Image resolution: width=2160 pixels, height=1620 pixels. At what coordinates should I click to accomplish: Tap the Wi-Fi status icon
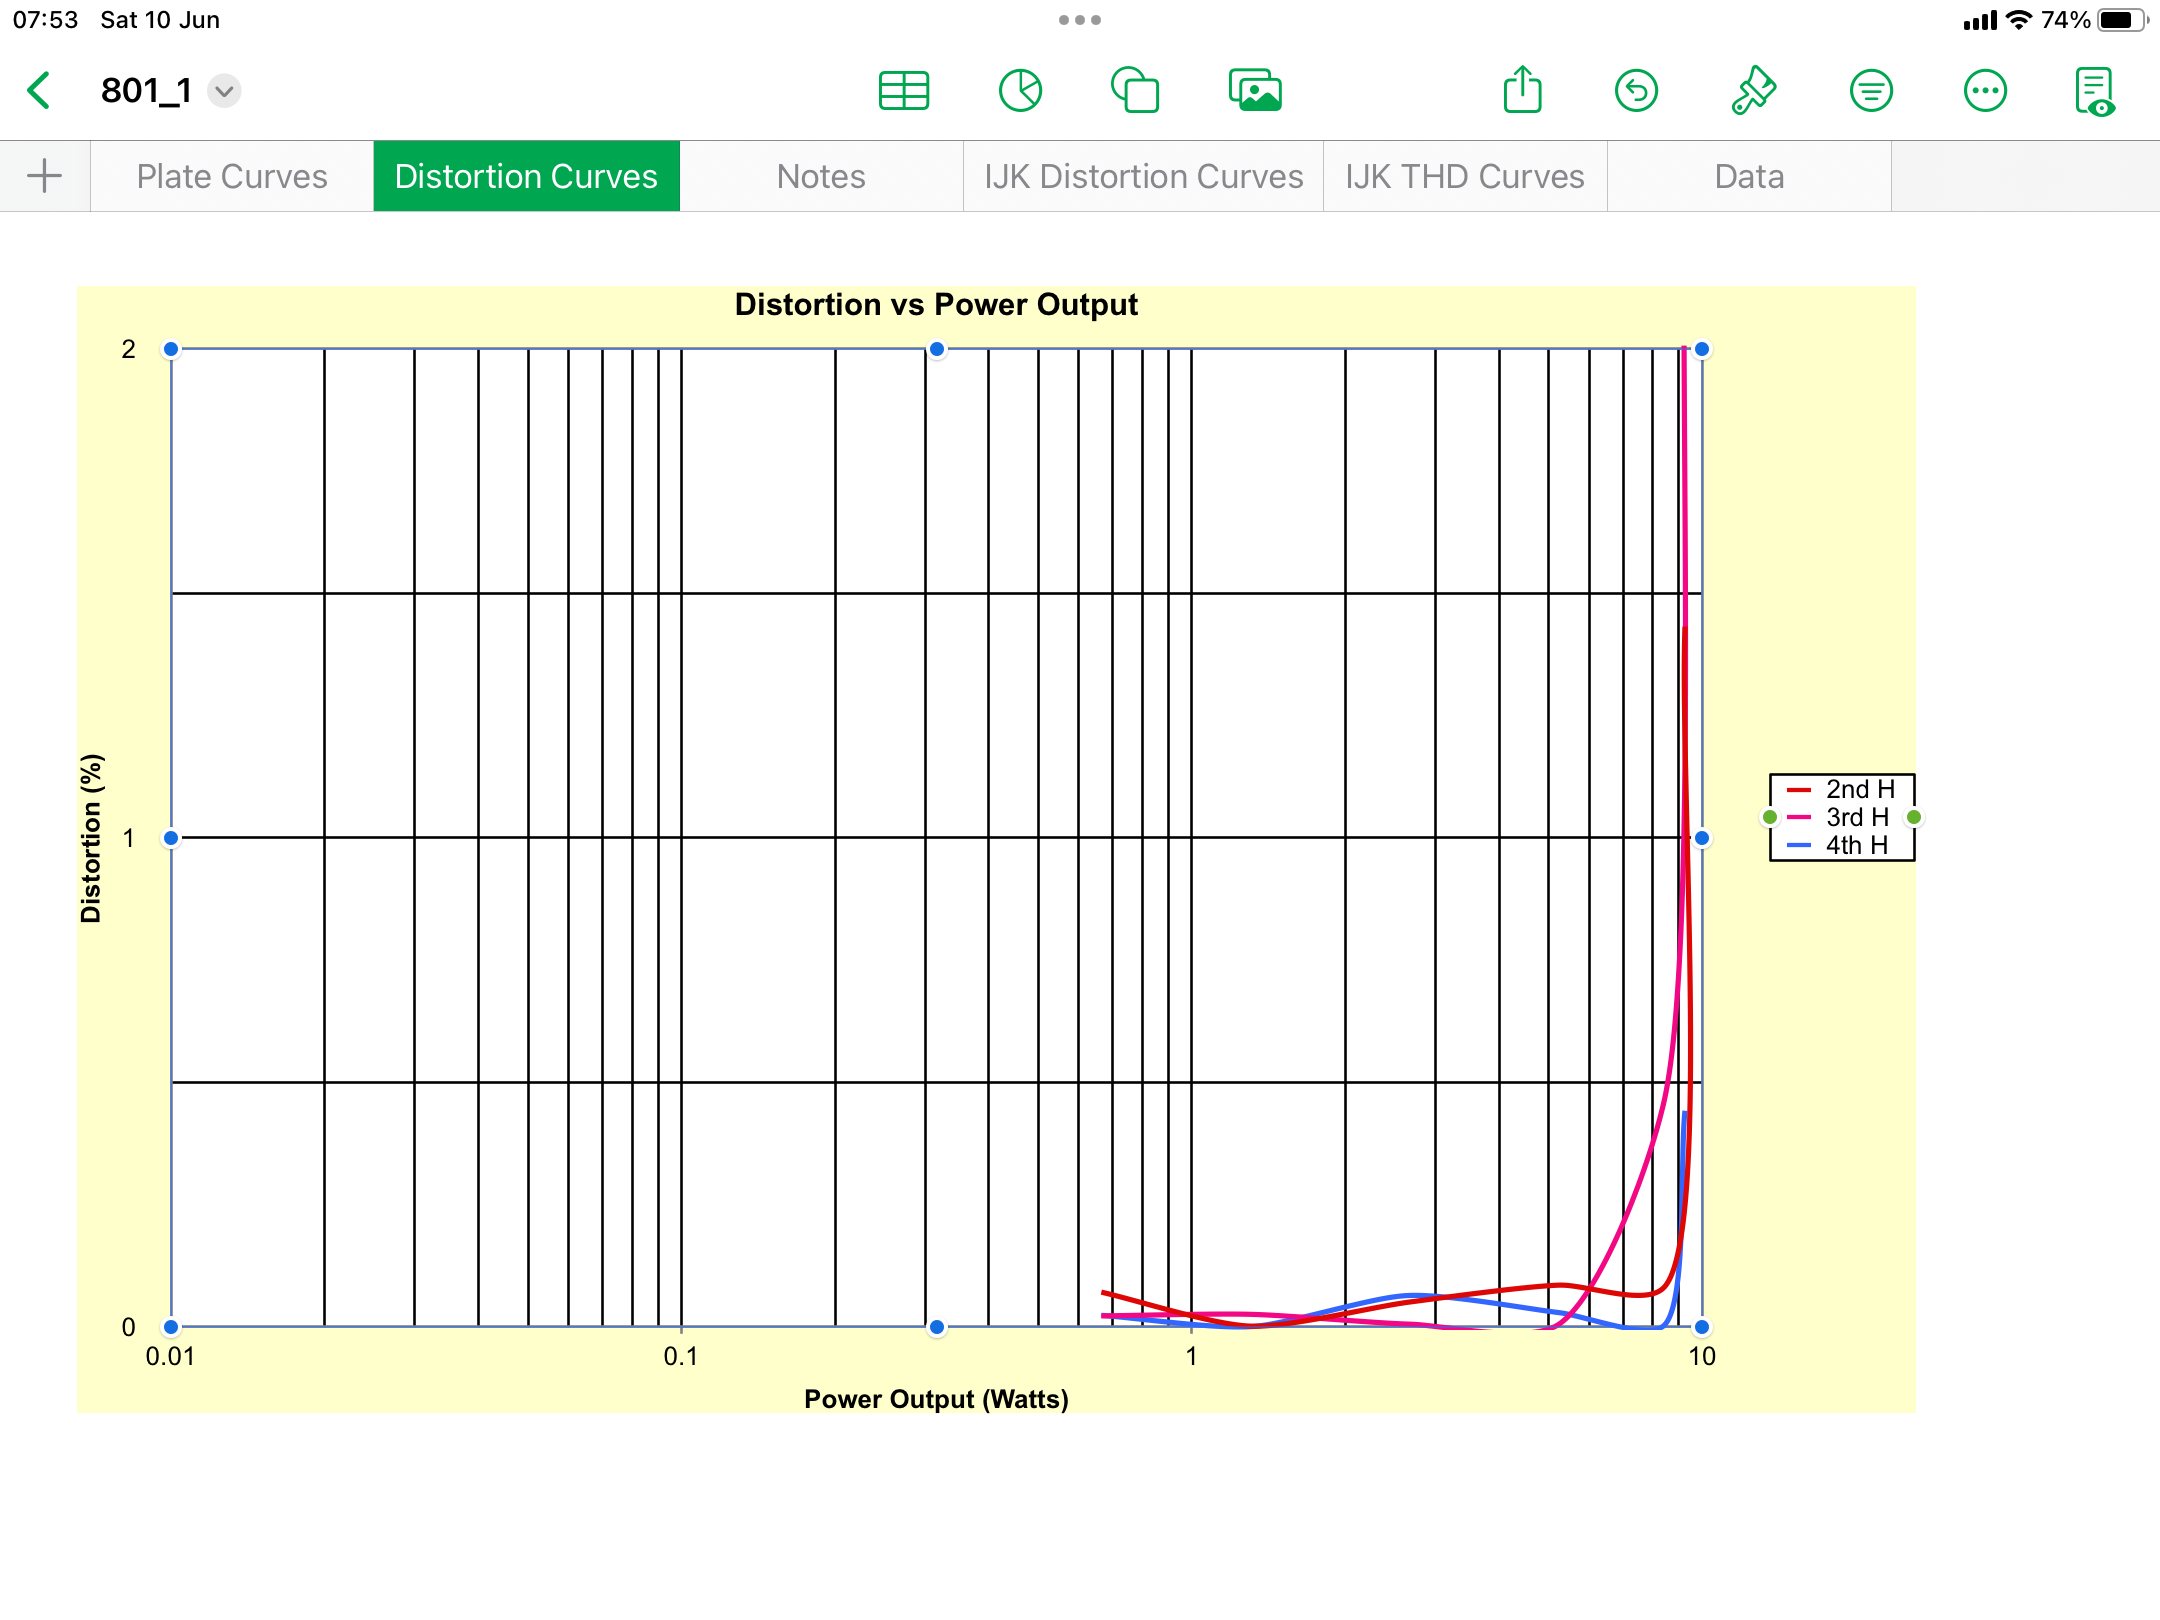pos(2019,20)
